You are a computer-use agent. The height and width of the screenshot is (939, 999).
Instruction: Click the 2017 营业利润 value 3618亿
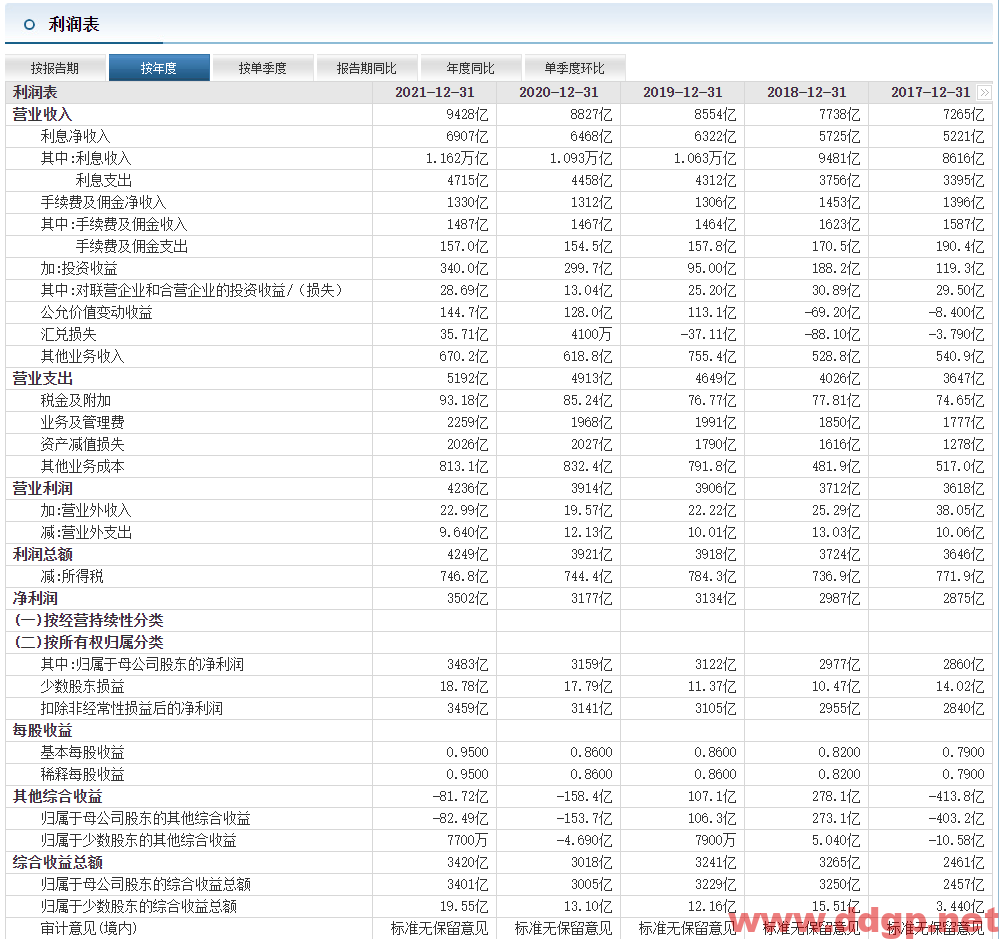963,489
